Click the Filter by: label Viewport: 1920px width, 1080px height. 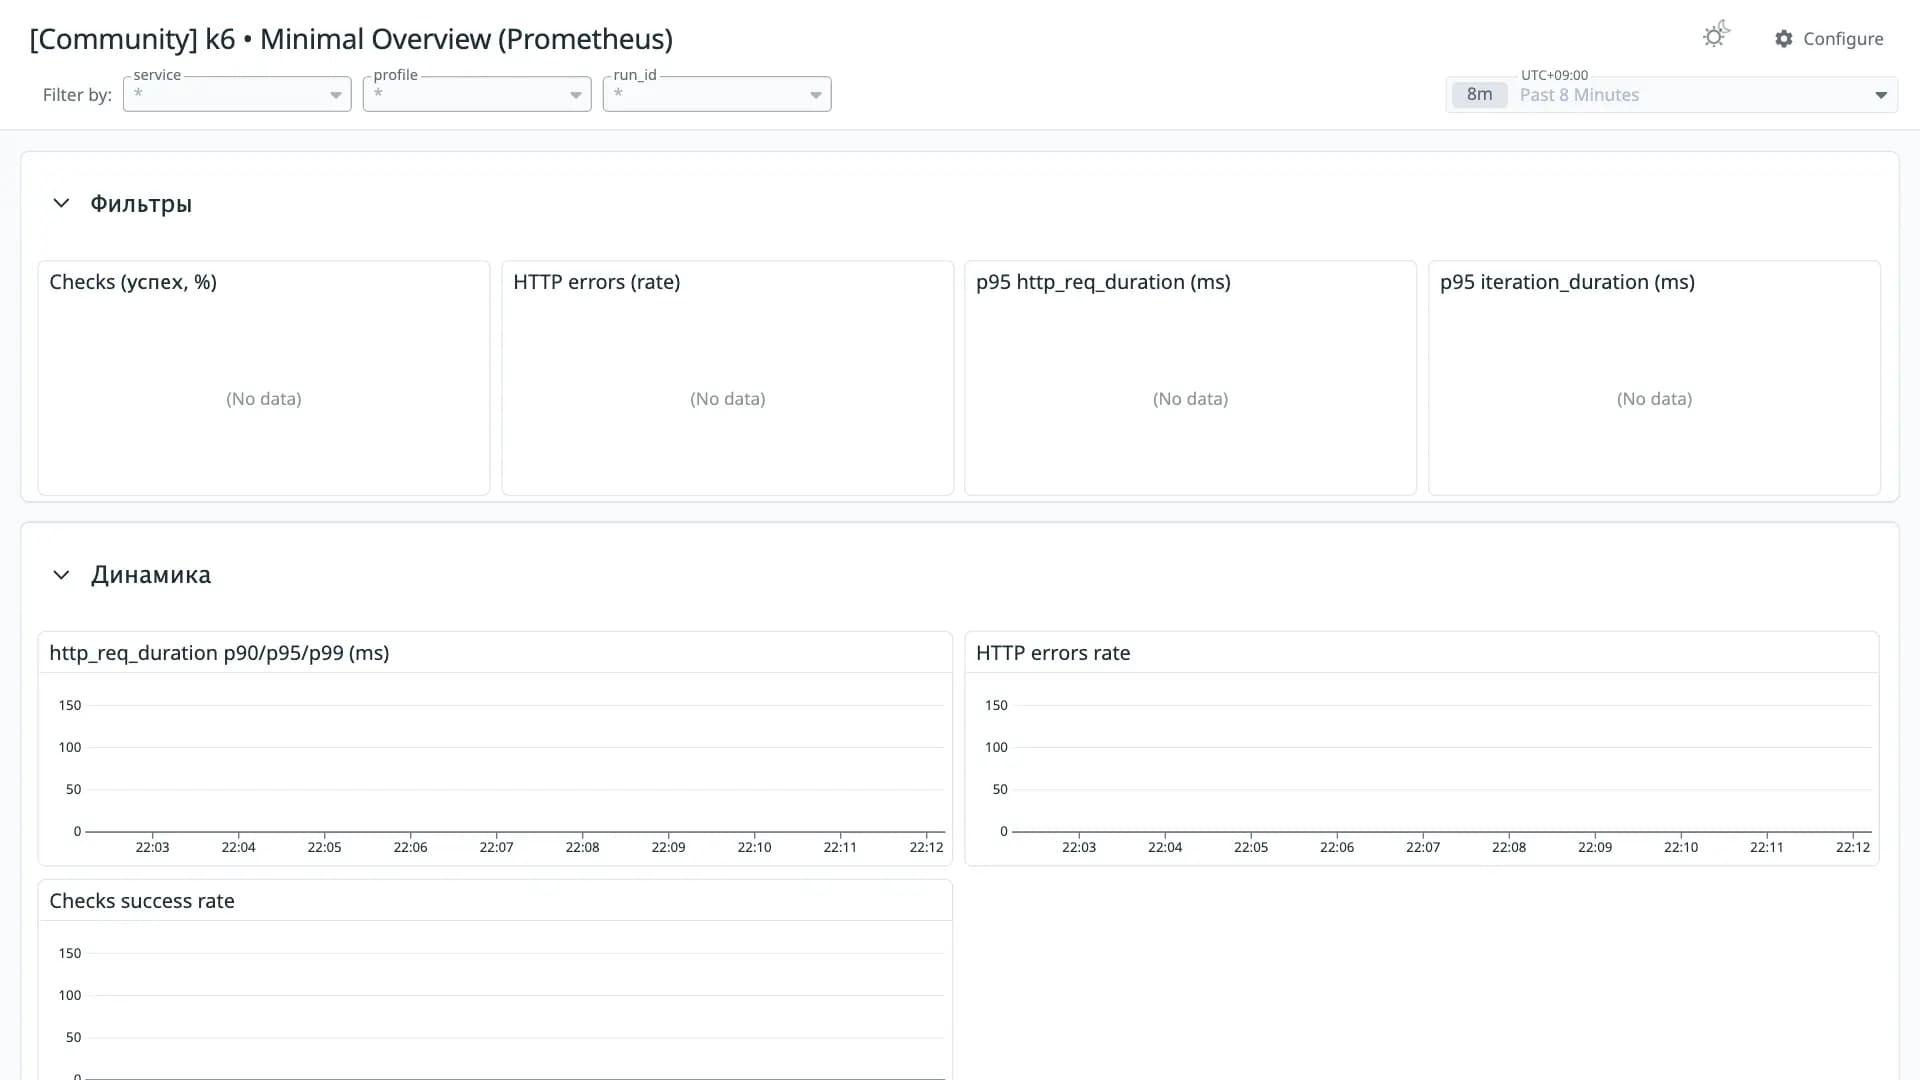(77, 95)
